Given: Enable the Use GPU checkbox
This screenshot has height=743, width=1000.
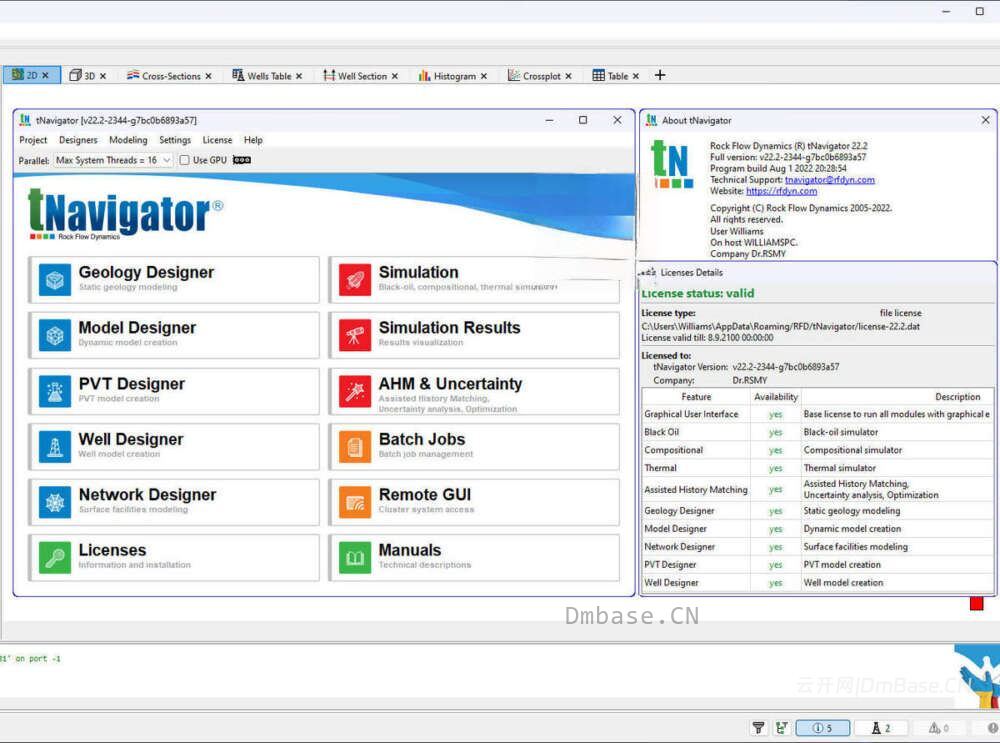Looking at the screenshot, I should (x=184, y=160).
